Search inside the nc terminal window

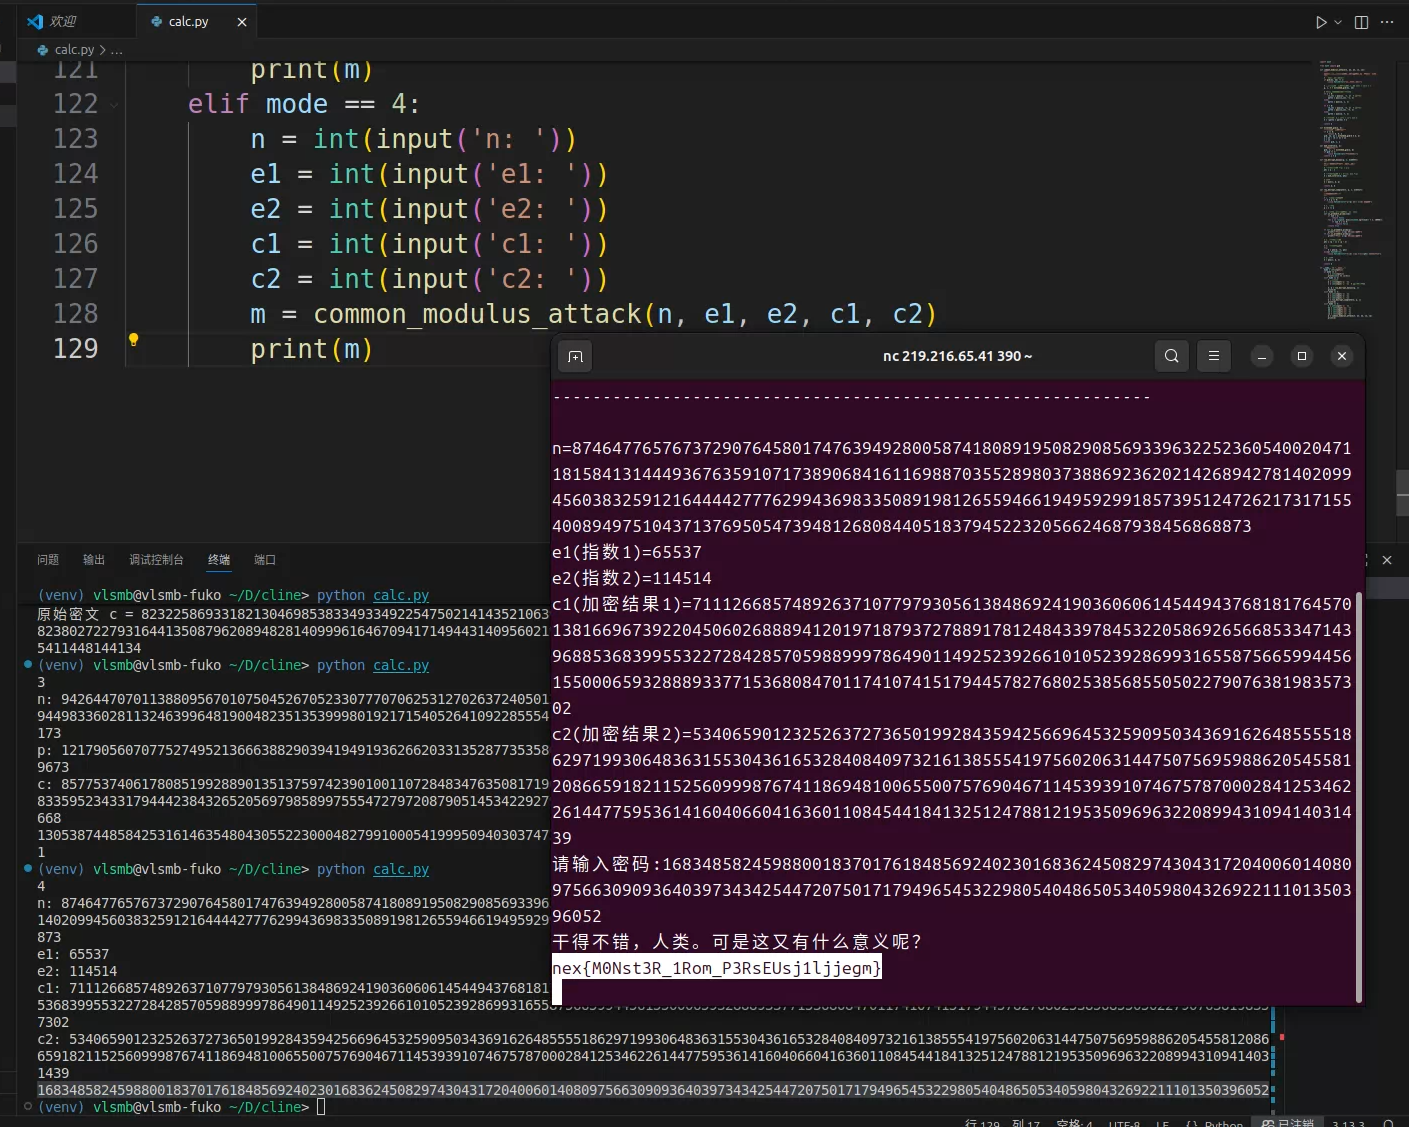point(1171,356)
